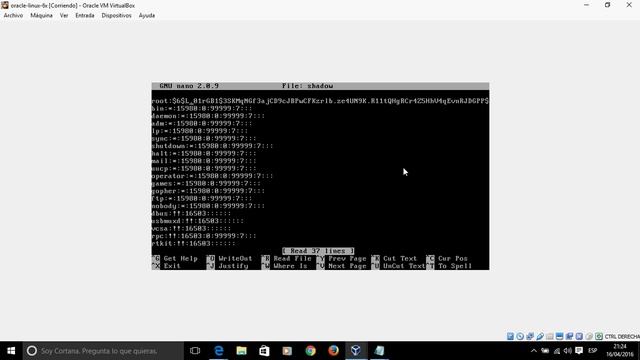This screenshot has height=360, width=640.
Task: Click the 'games' line in shadow file
Action: (206, 184)
